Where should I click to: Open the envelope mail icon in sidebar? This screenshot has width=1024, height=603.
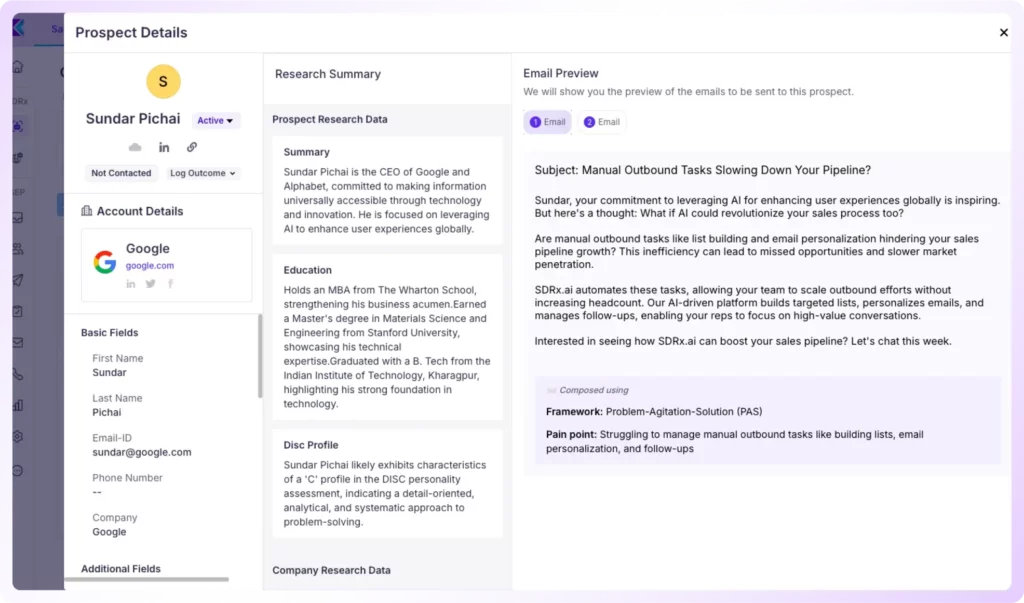[x=18, y=342]
